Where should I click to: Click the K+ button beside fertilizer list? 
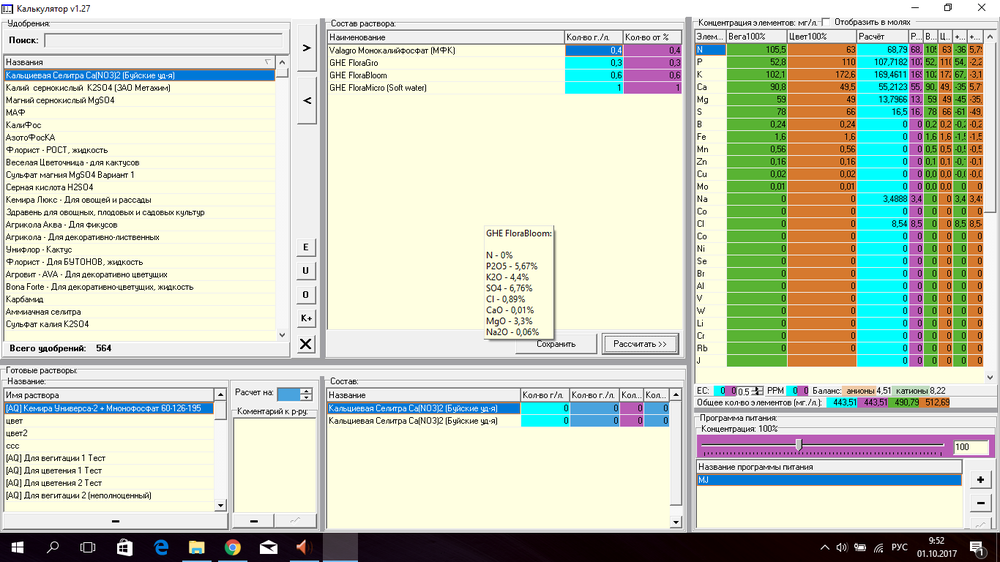point(305,318)
